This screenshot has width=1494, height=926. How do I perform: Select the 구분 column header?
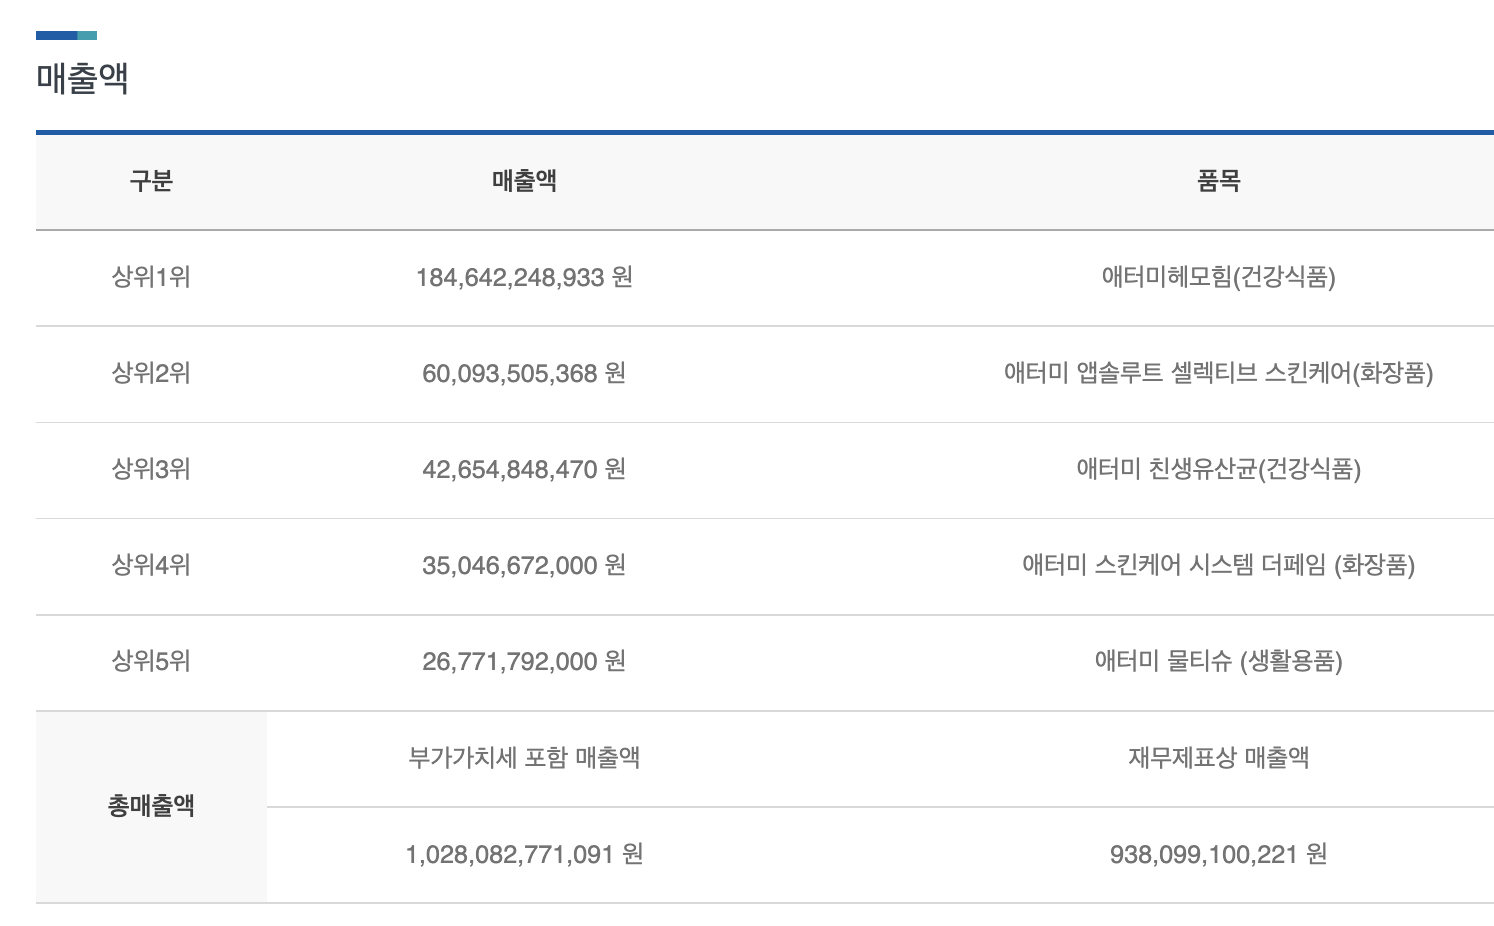click(151, 181)
